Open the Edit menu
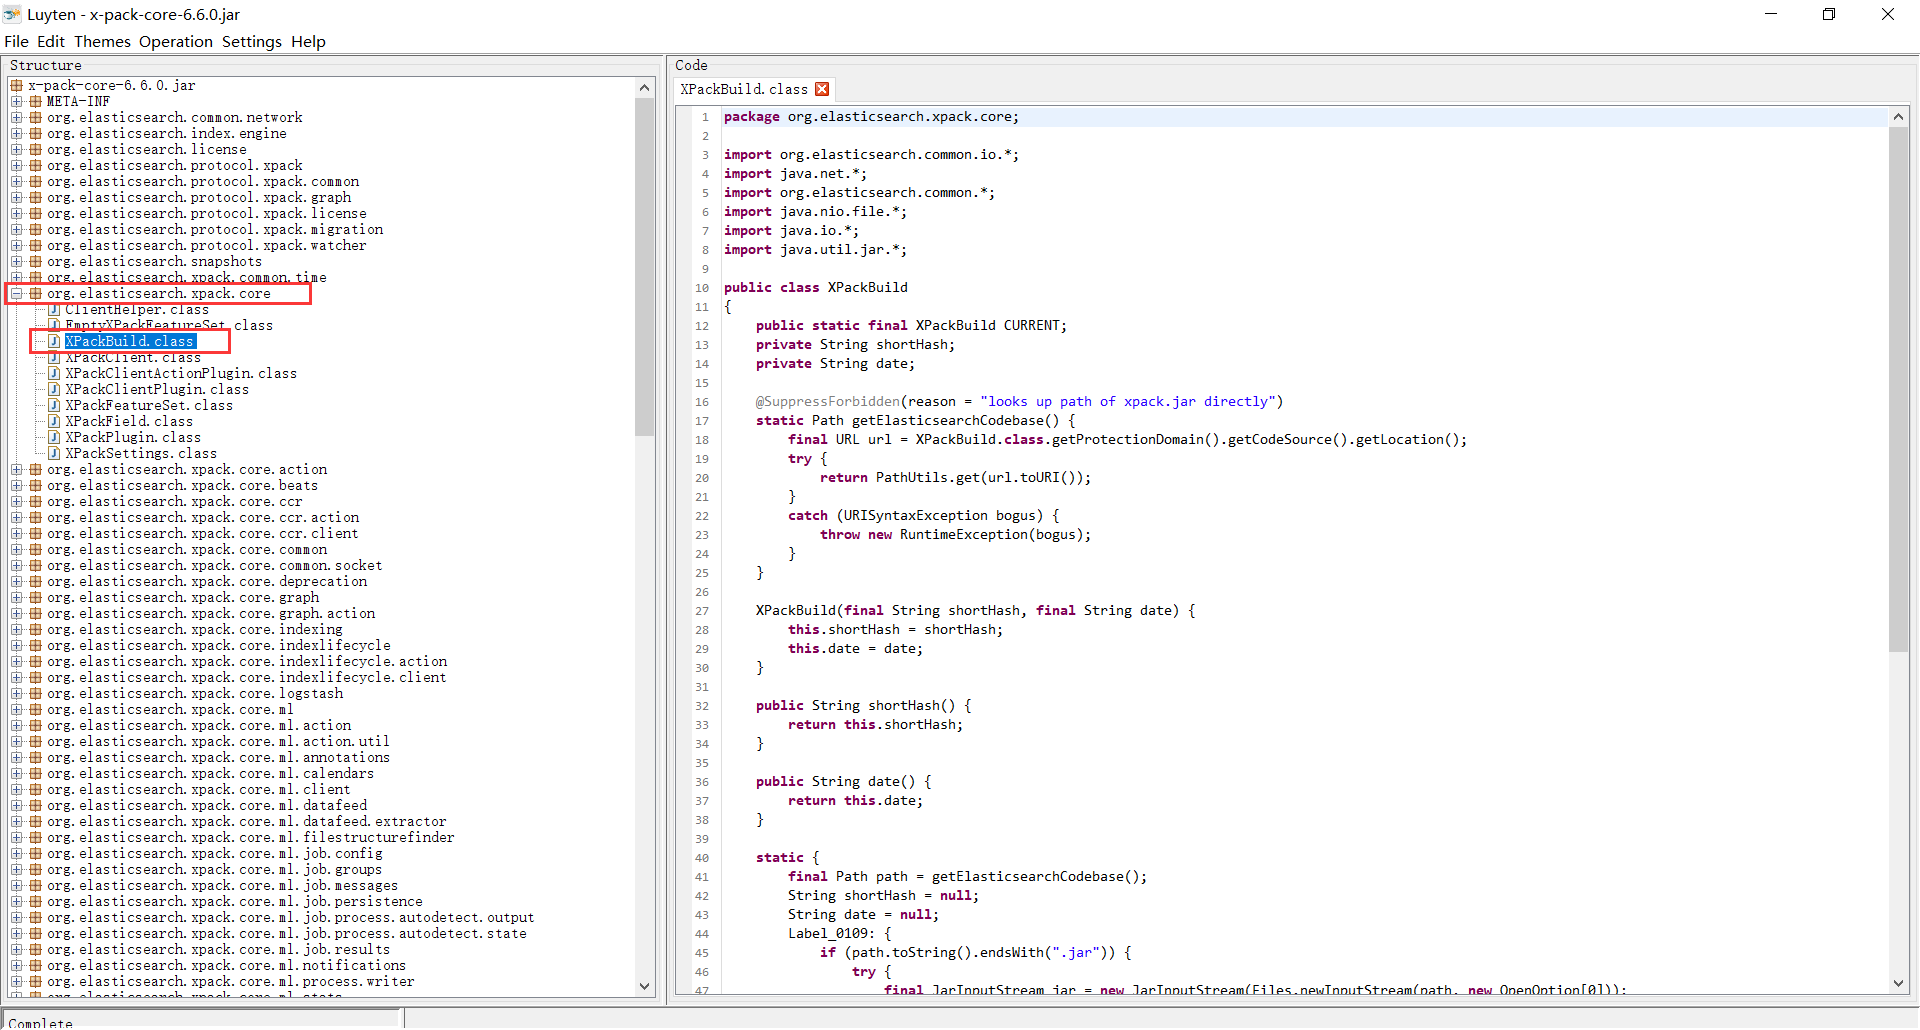The height and width of the screenshot is (1030, 1920). click(x=51, y=41)
